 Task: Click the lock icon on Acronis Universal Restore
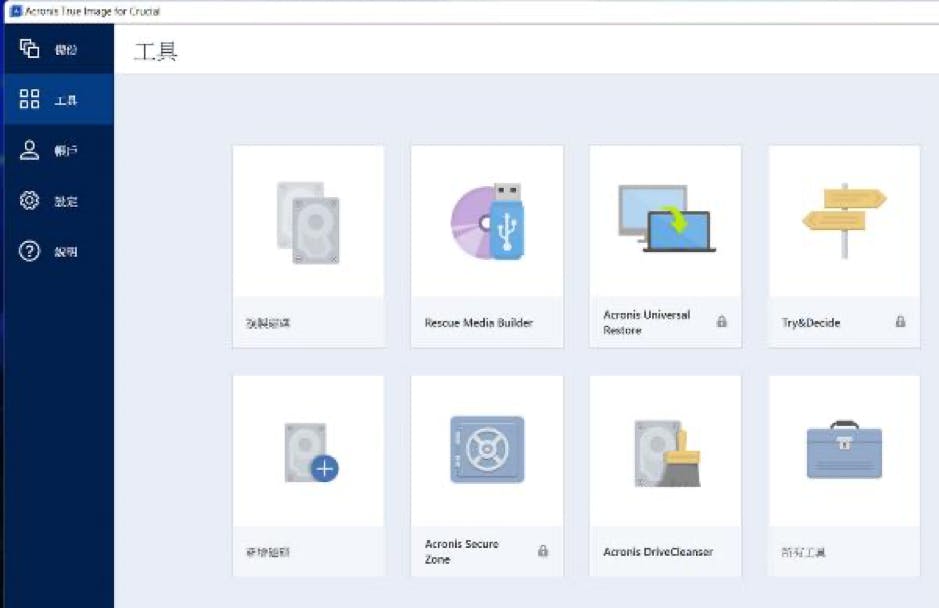(722, 322)
